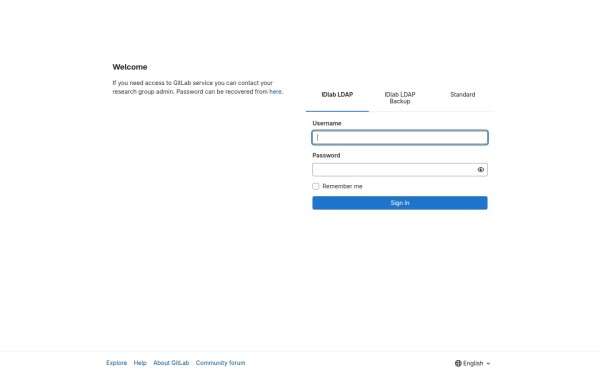Open the password recovery here link
Viewport: 600px width, 375px height.
click(275, 92)
